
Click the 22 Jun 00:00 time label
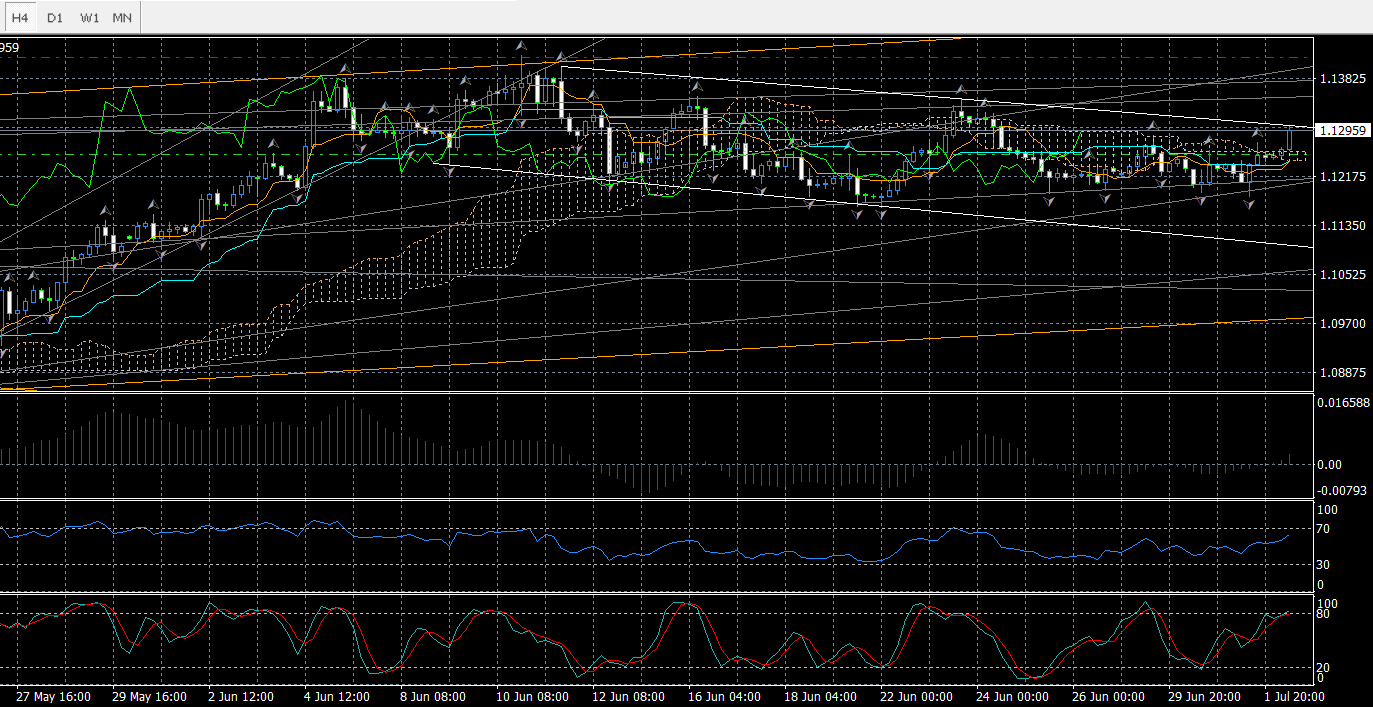916,696
